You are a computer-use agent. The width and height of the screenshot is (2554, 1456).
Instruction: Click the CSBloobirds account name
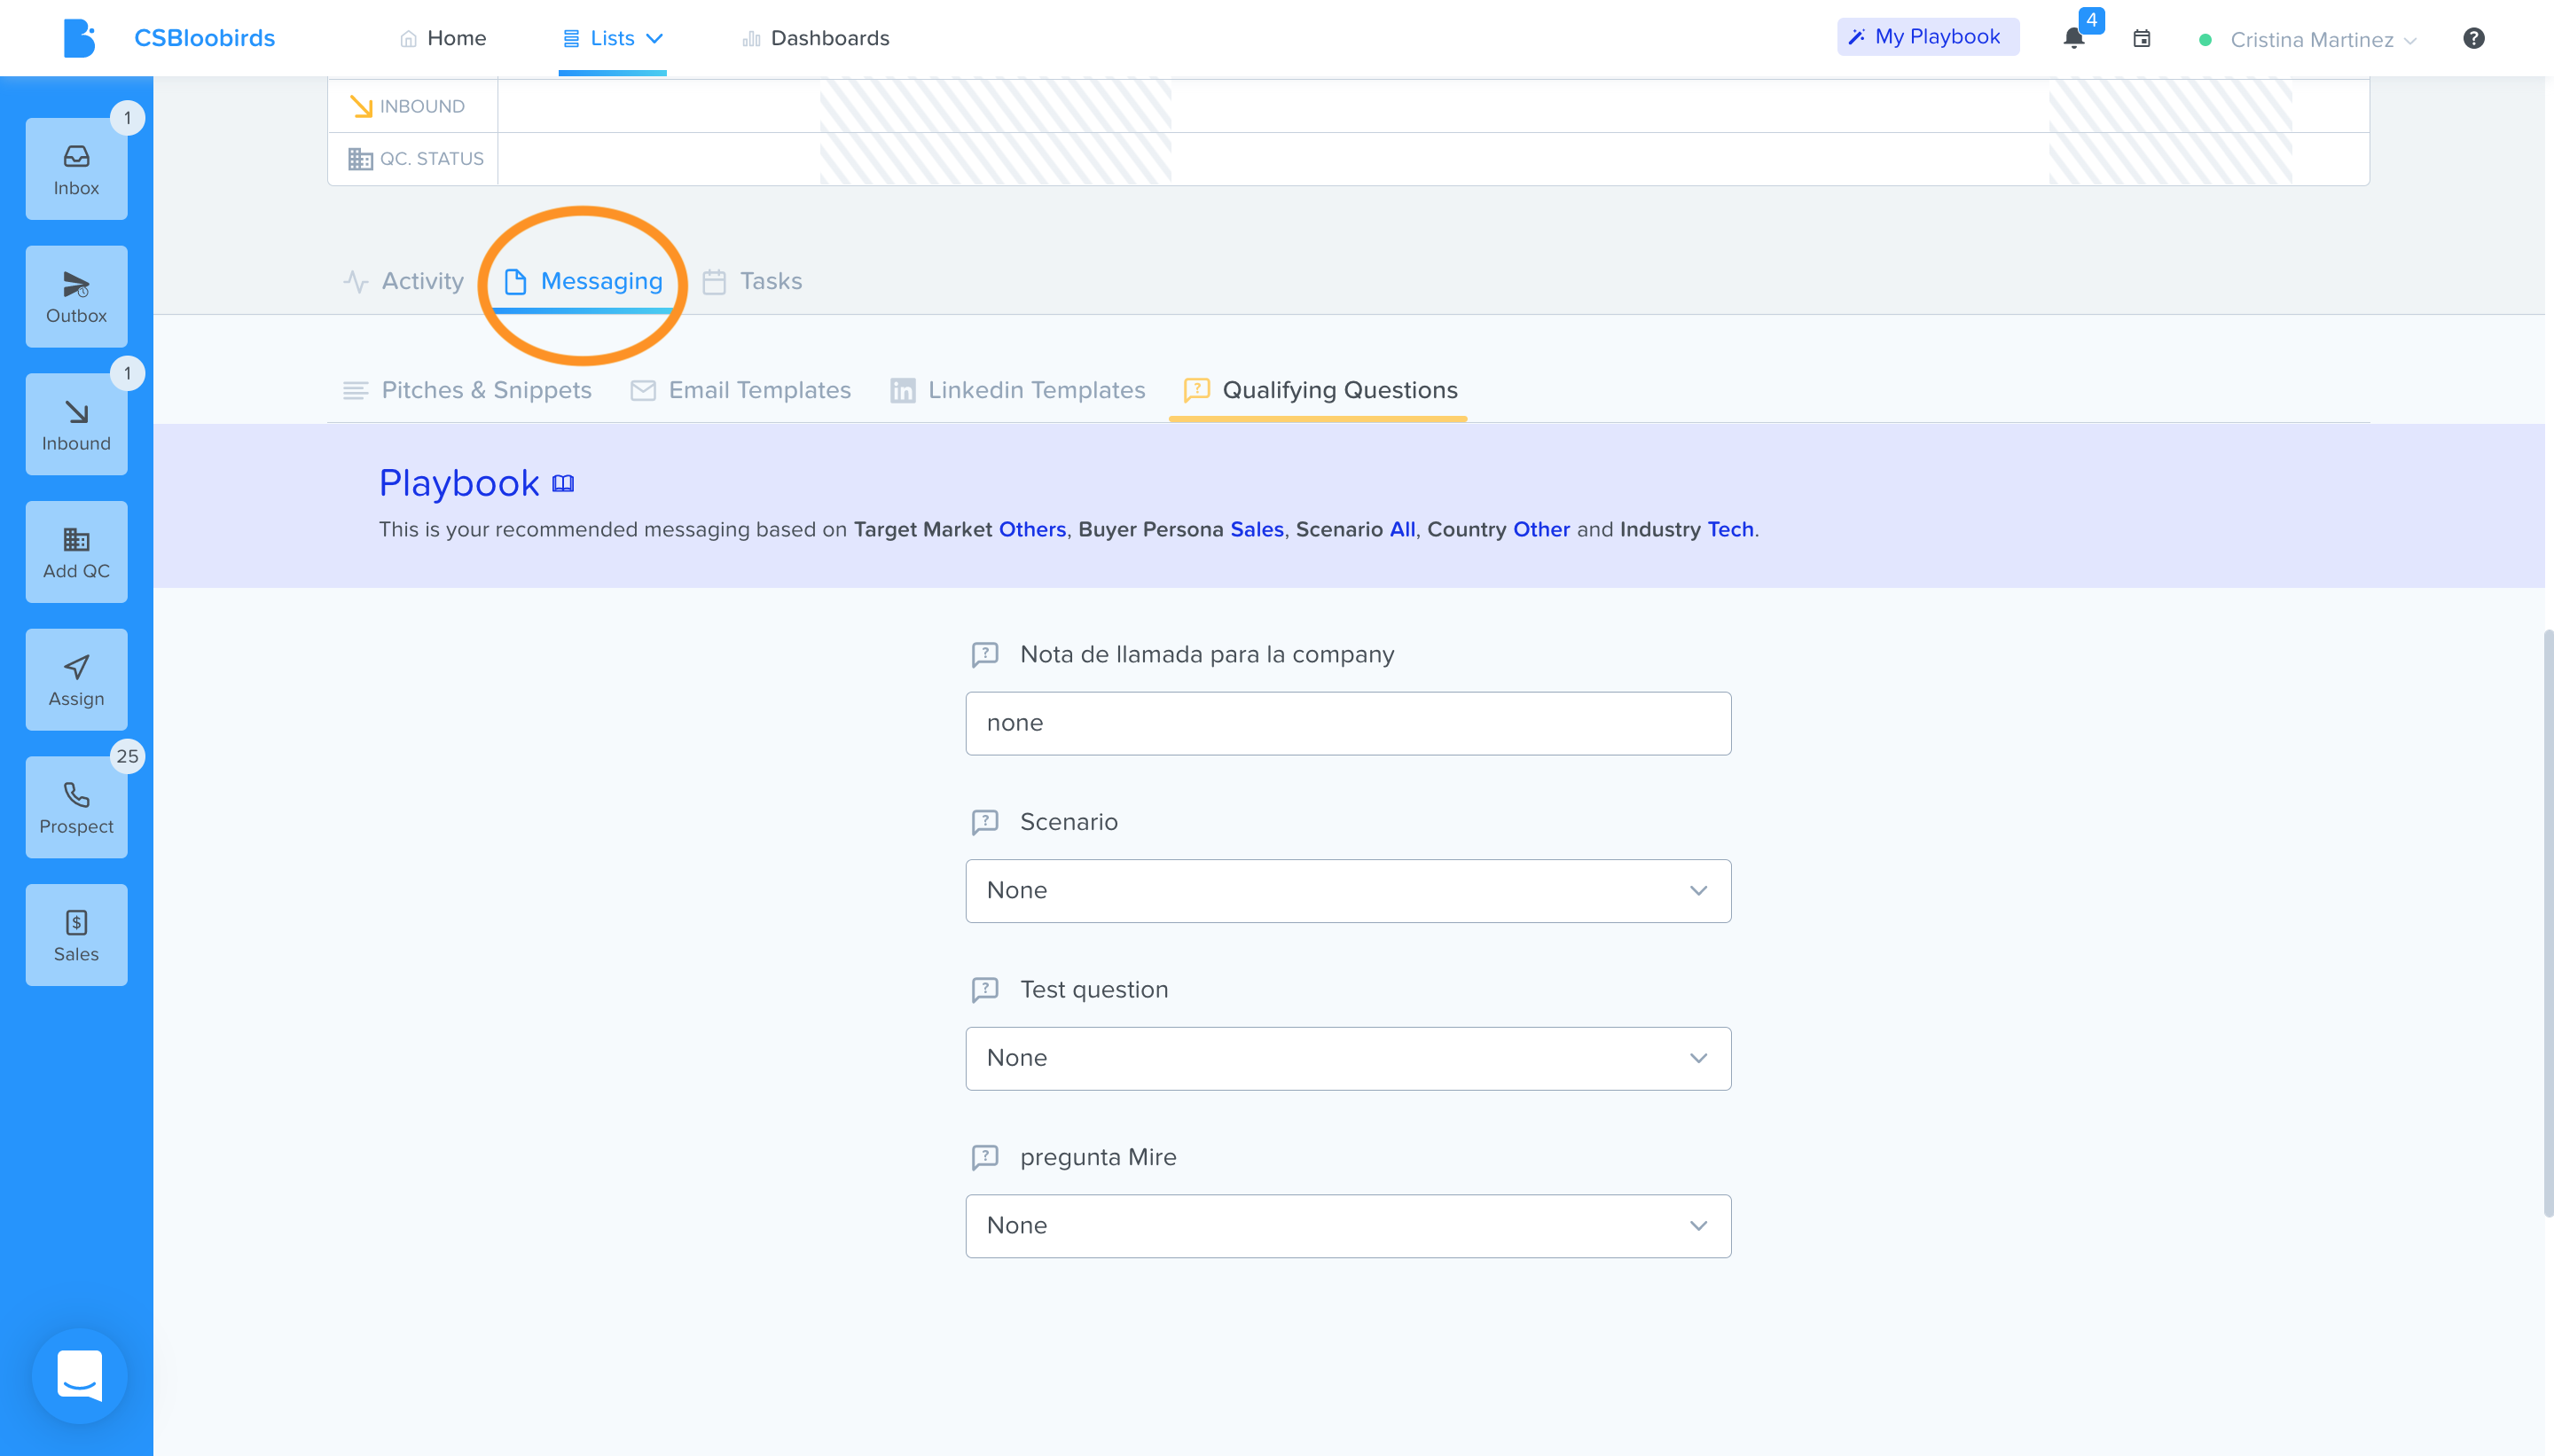[204, 38]
